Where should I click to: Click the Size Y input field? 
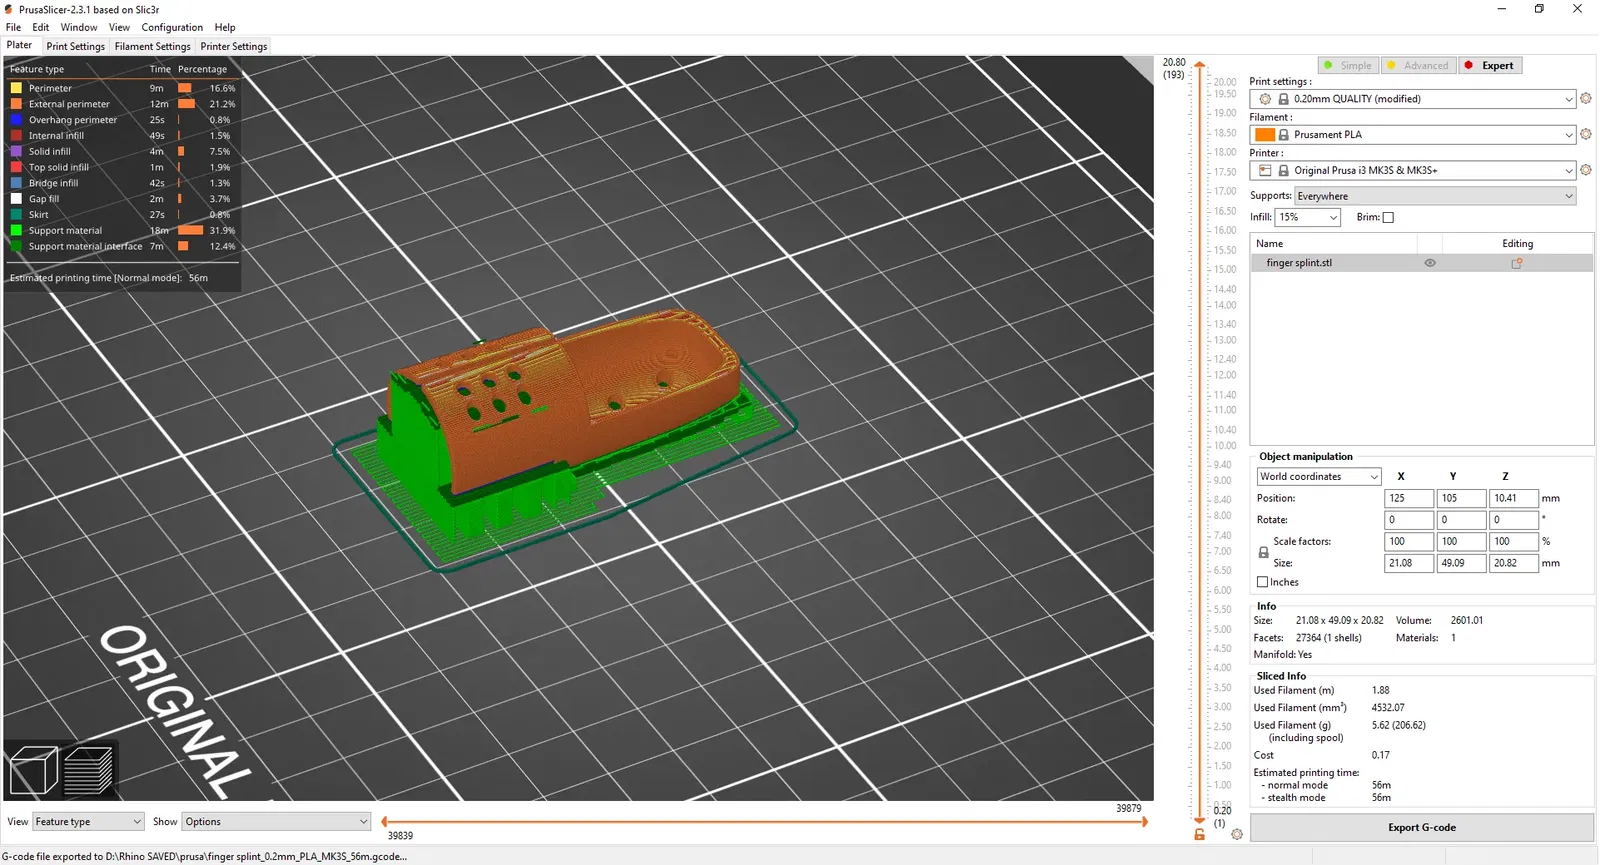click(1461, 563)
